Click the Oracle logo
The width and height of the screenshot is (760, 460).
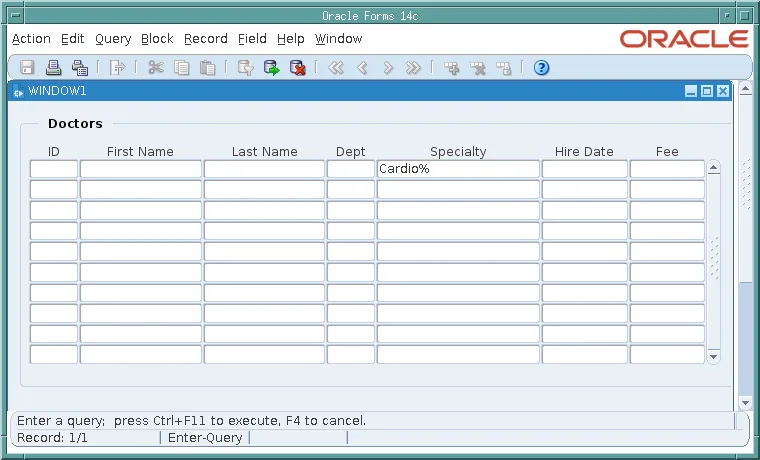(684, 39)
